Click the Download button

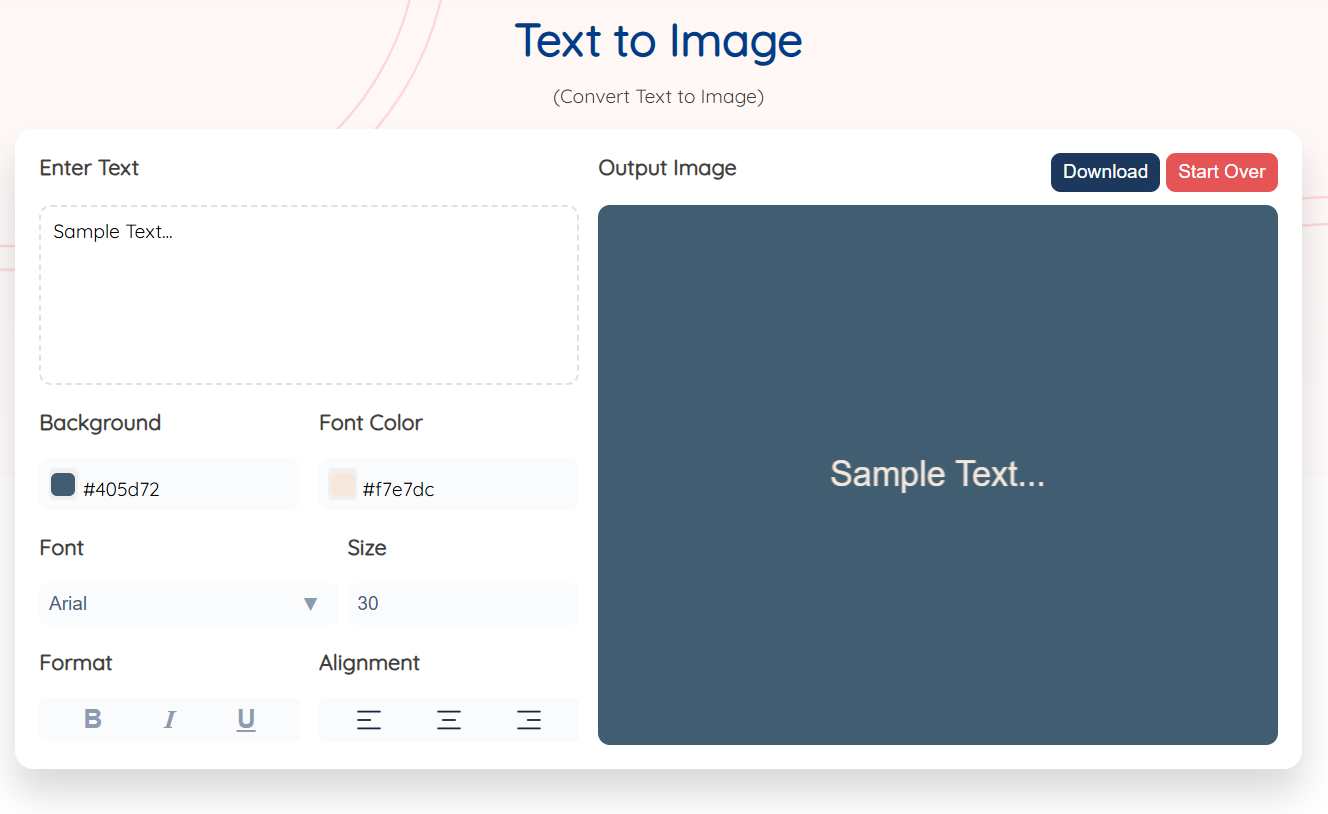[1104, 172]
